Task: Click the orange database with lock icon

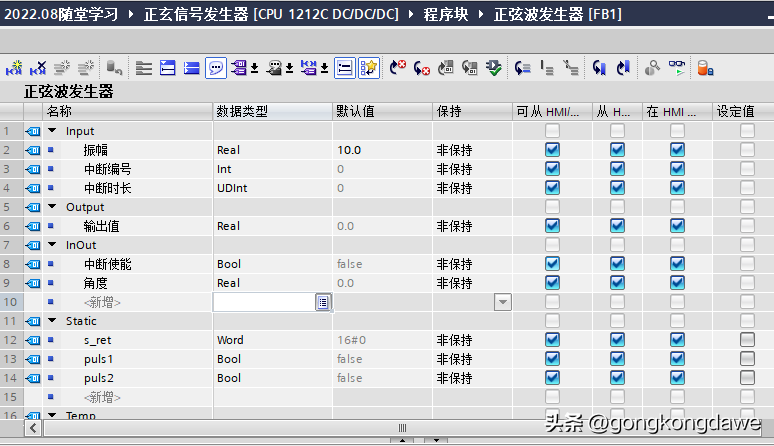Action: (705, 68)
